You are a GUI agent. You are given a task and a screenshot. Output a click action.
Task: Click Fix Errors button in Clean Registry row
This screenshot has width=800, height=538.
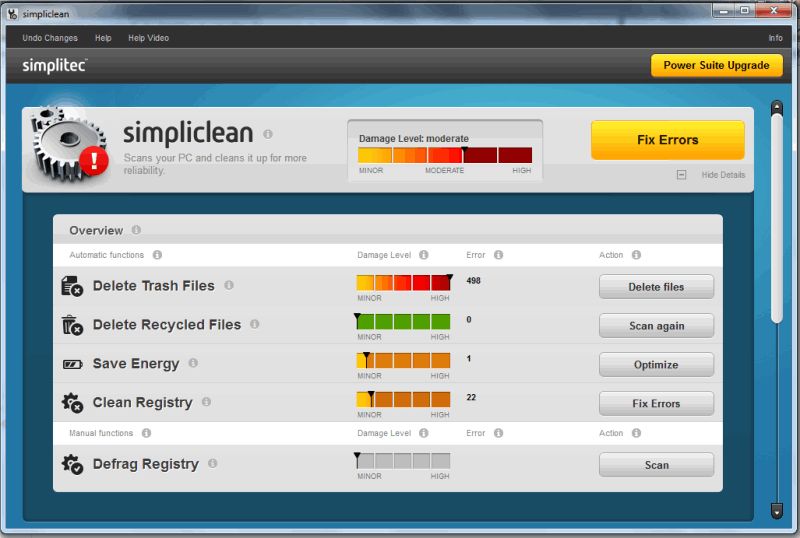pos(656,403)
